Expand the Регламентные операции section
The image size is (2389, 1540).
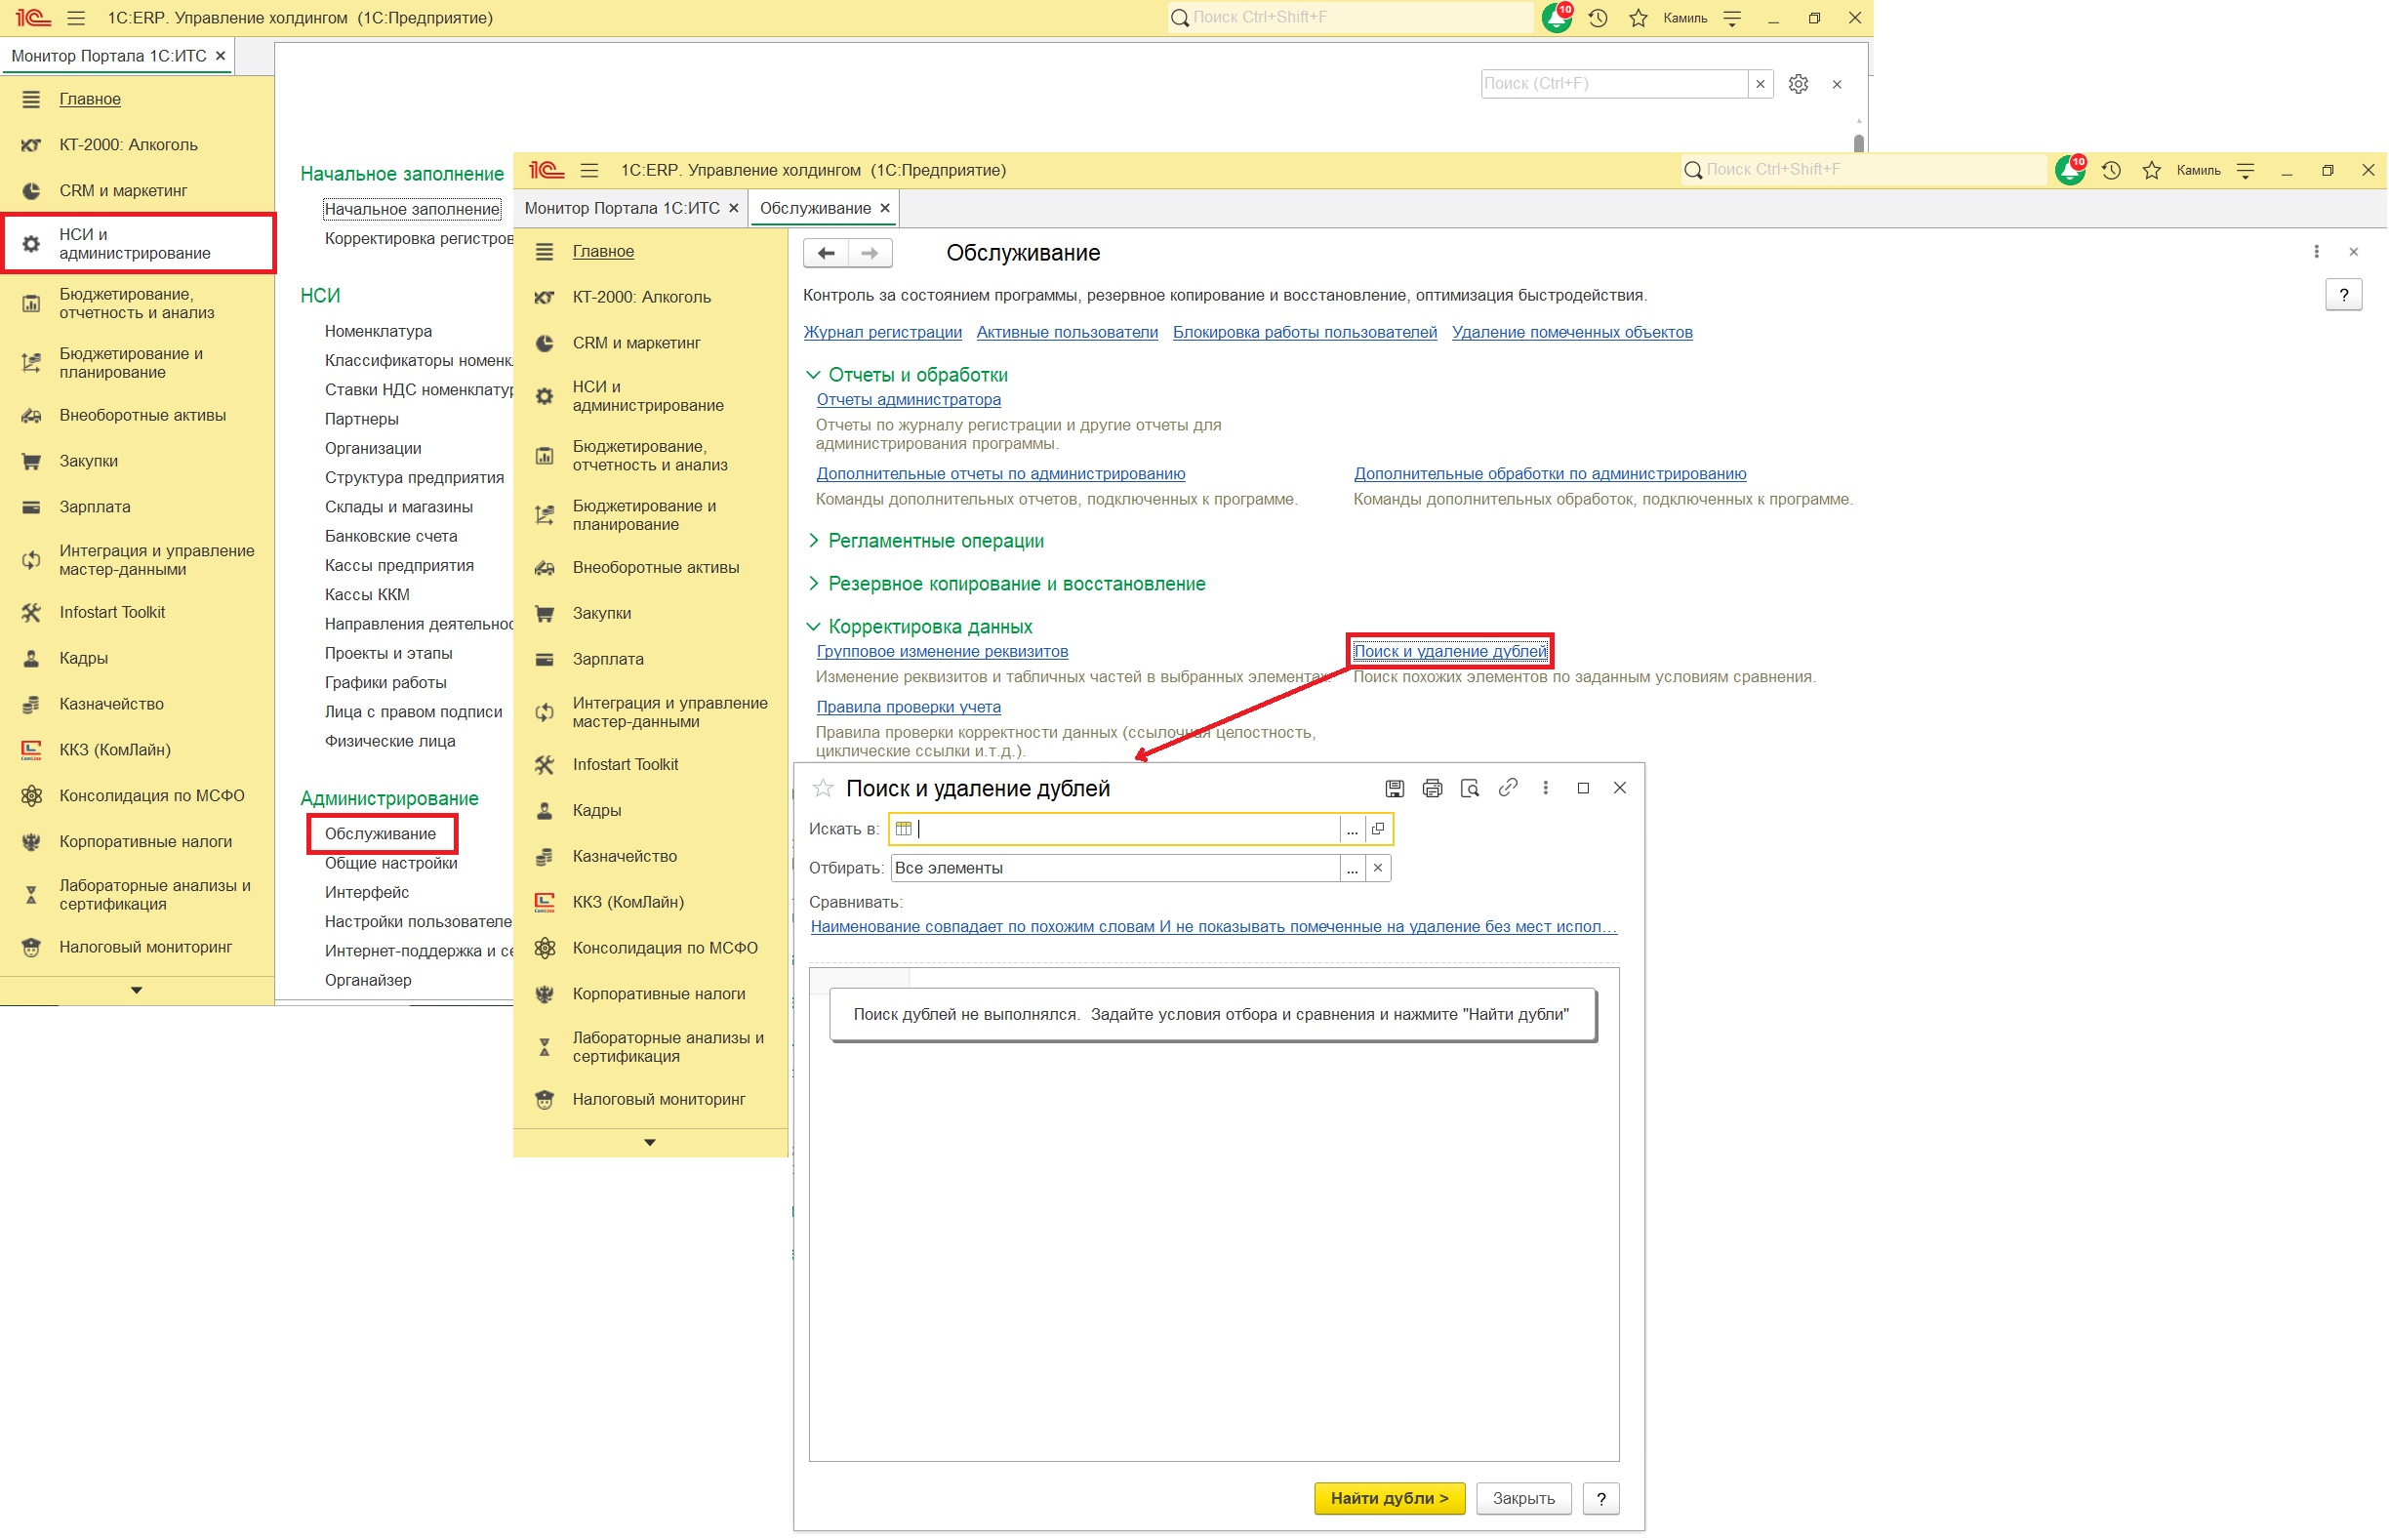(x=814, y=541)
